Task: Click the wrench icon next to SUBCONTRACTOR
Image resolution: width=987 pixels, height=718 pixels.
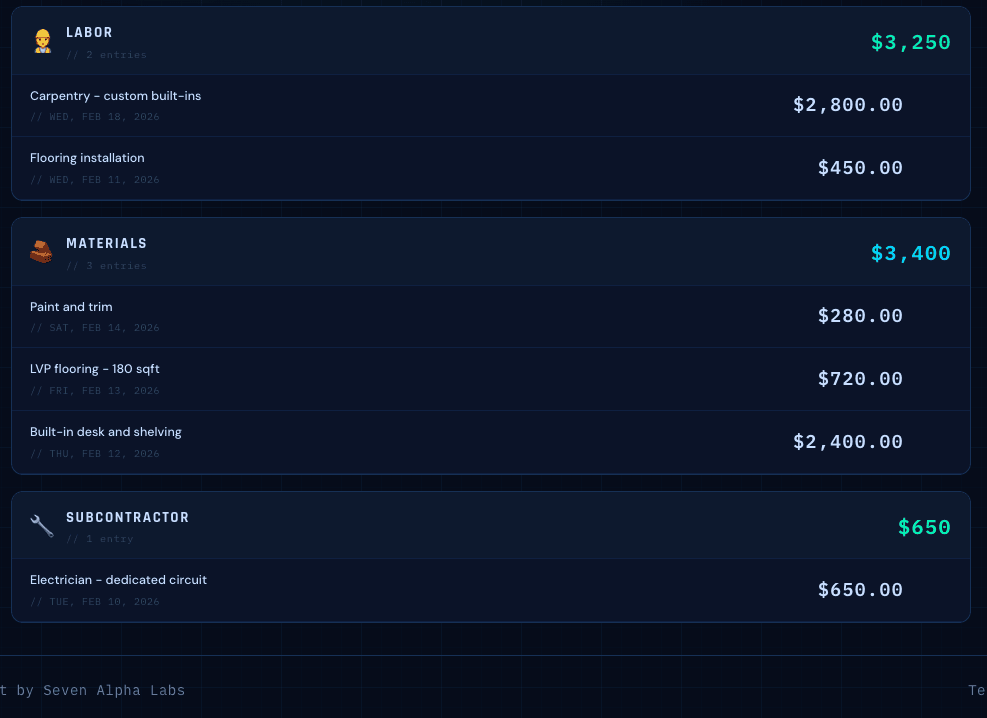Action: point(41,525)
